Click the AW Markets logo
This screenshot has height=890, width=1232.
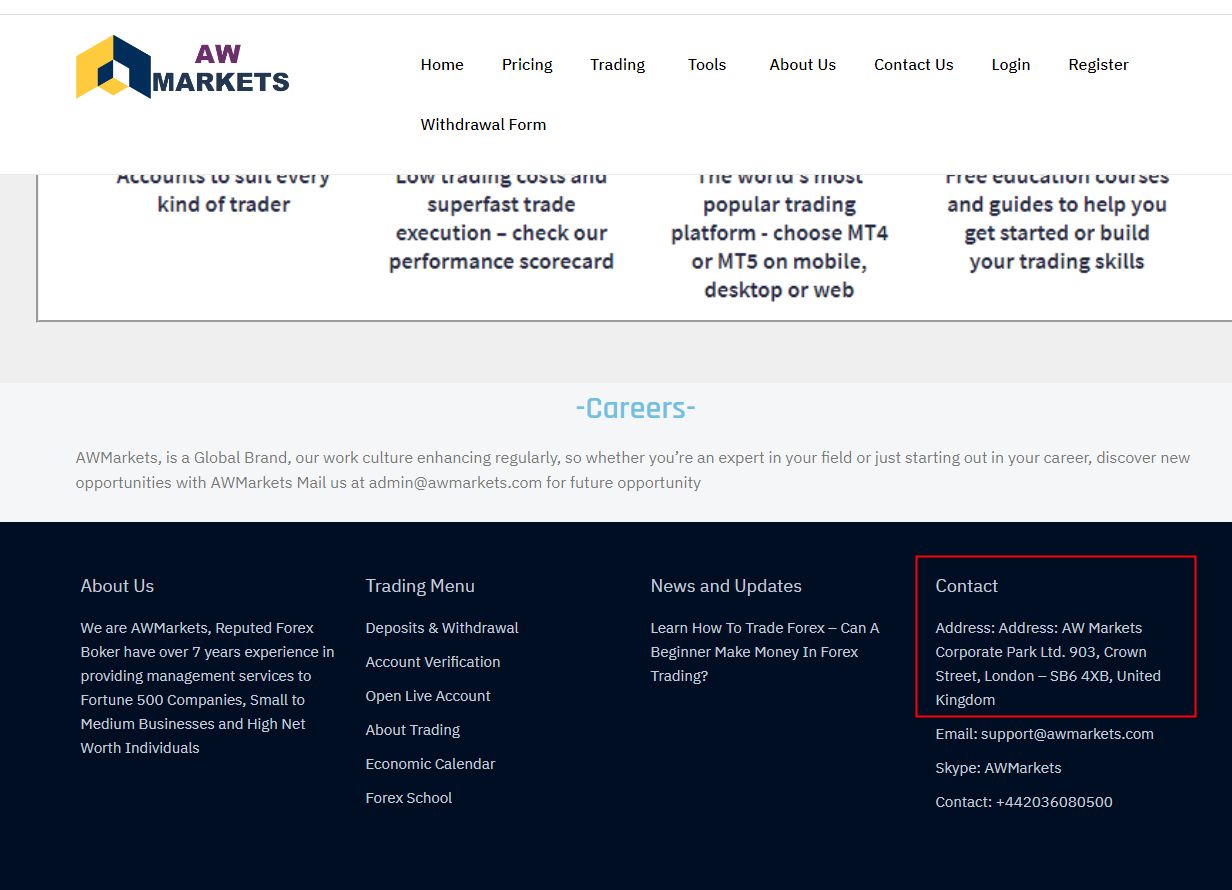183,67
